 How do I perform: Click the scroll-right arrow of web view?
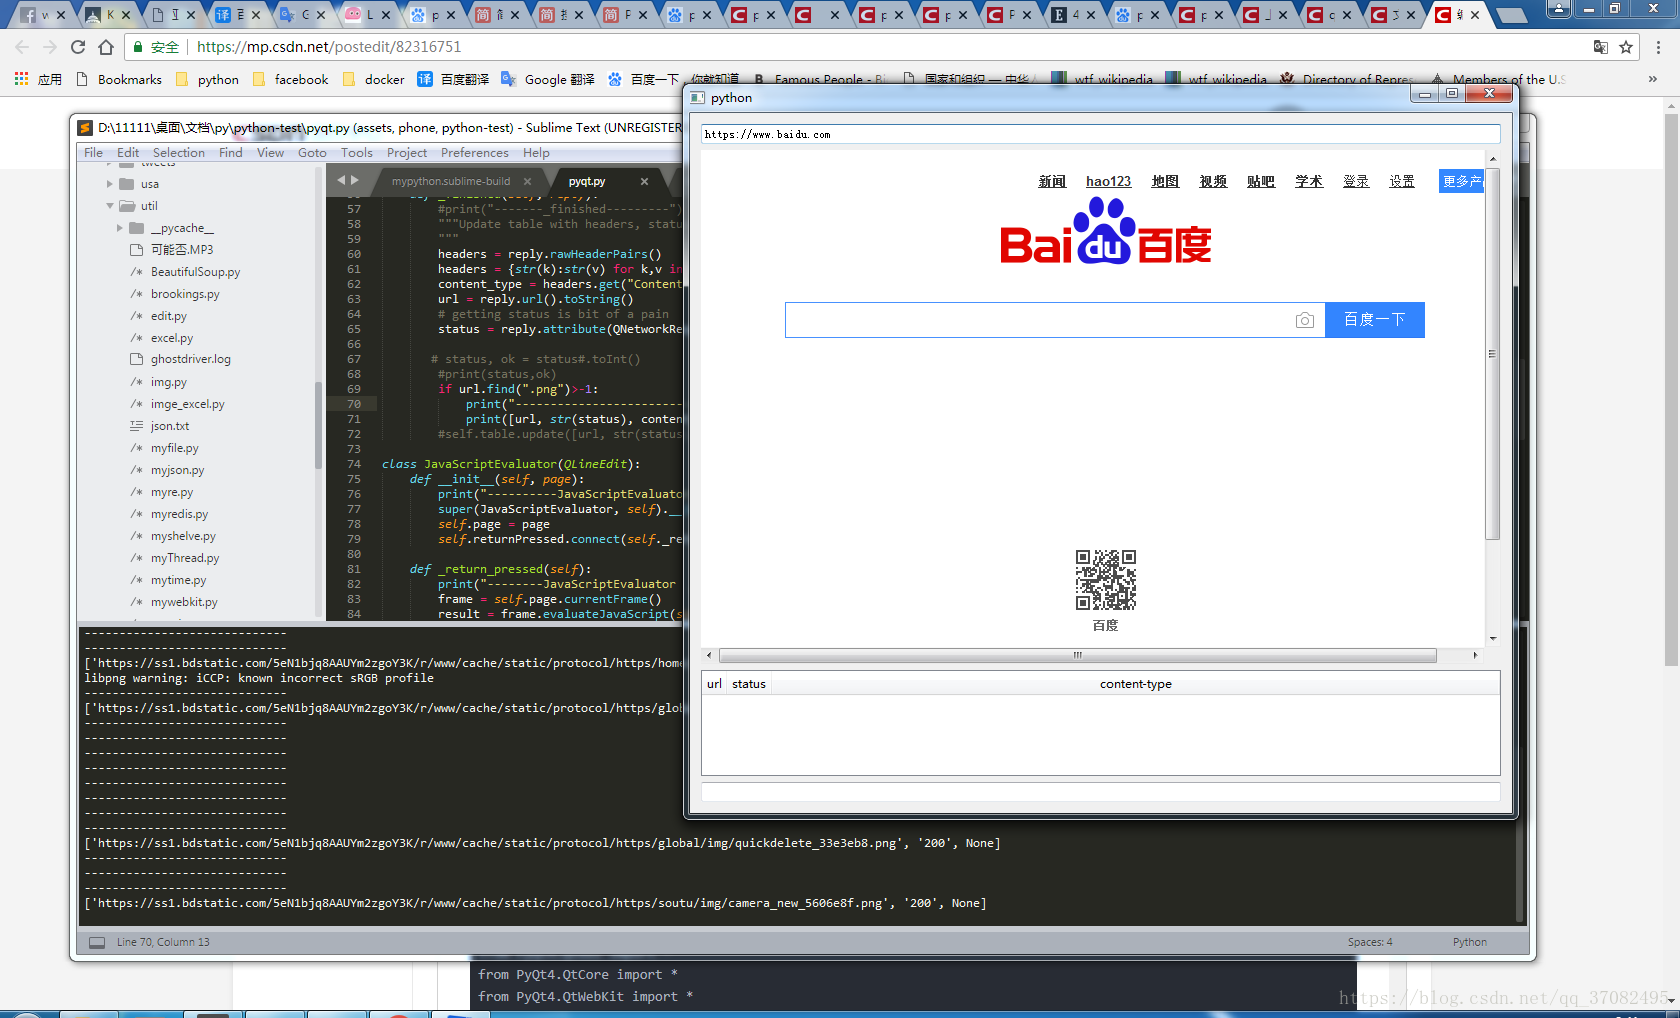pos(1475,656)
